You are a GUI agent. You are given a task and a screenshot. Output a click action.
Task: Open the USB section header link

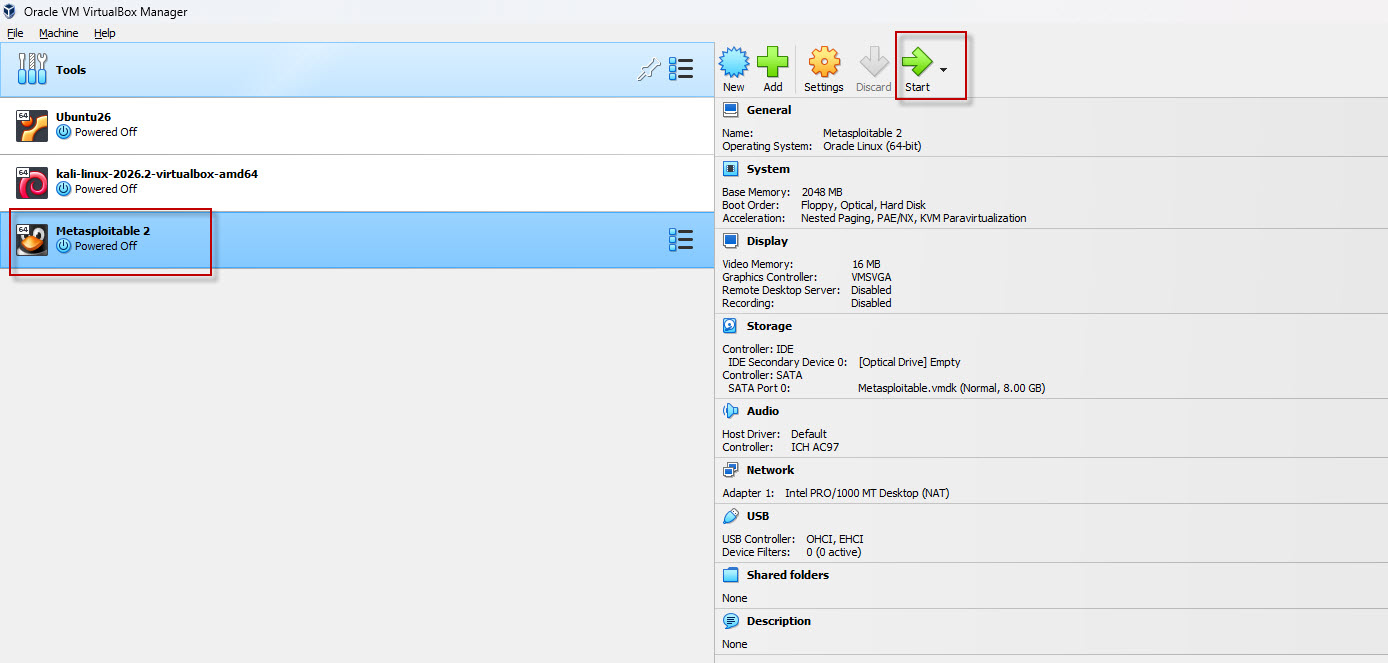758,516
